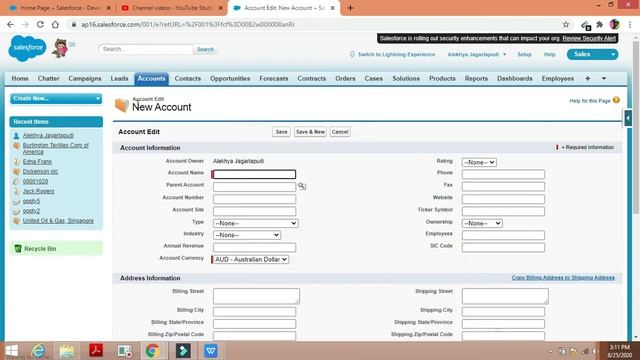The height and width of the screenshot is (360, 640).
Task: Open the Contacts tab
Action: 188,78
